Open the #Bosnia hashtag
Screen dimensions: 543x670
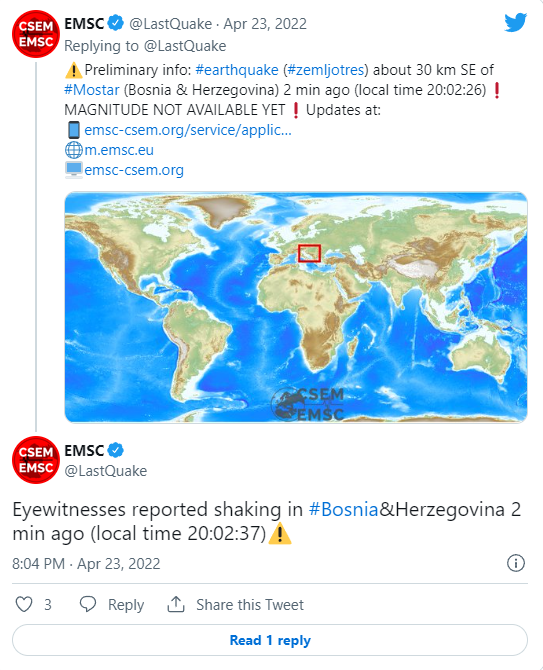point(343,509)
